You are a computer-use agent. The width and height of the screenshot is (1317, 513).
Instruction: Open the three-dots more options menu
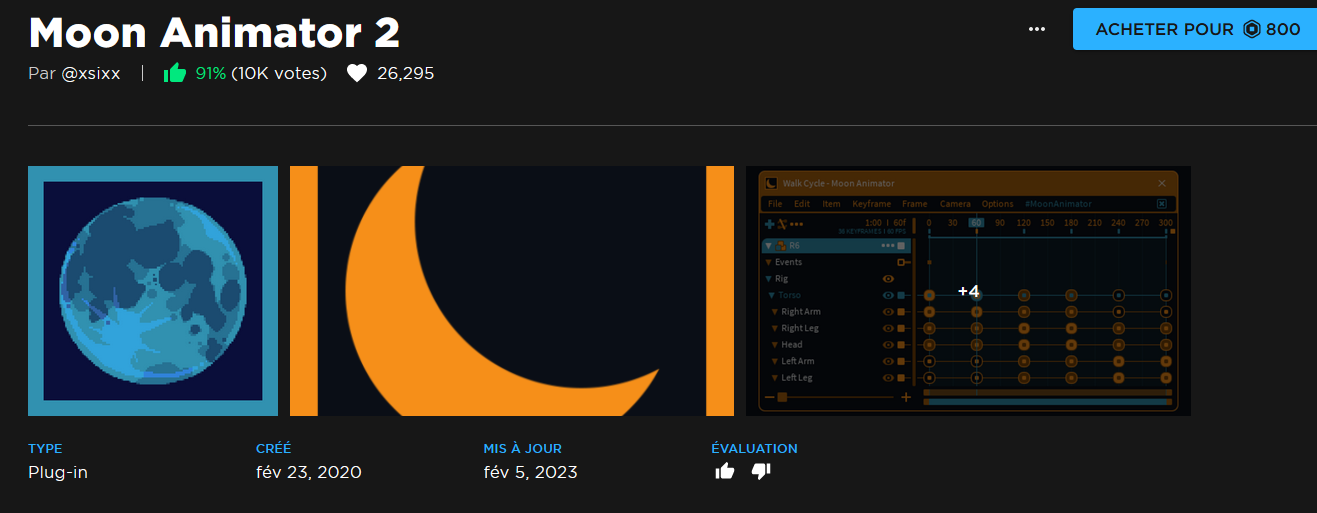pyautogui.click(x=1037, y=29)
